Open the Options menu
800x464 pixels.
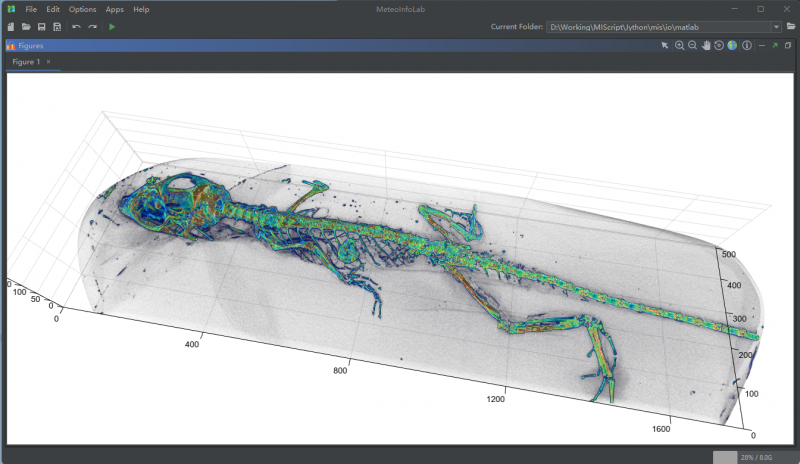click(83, 9)
